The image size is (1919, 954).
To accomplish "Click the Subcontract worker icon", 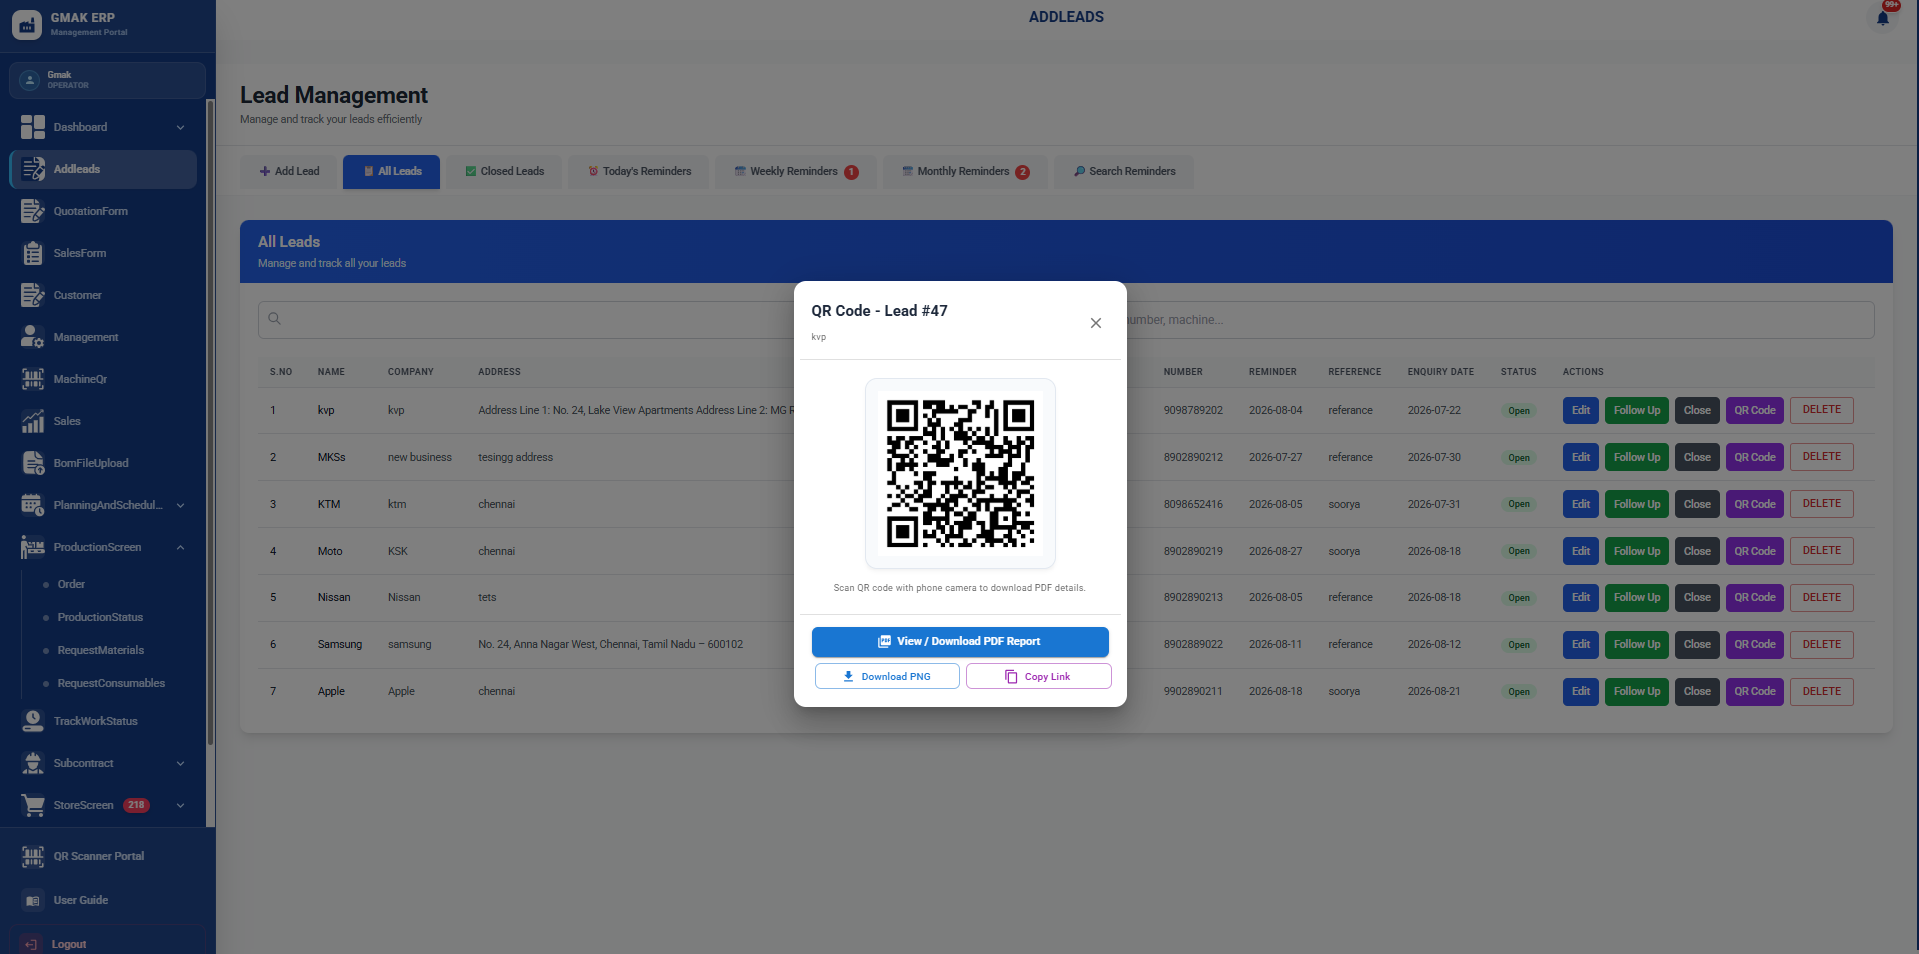I will coord(33,763).
